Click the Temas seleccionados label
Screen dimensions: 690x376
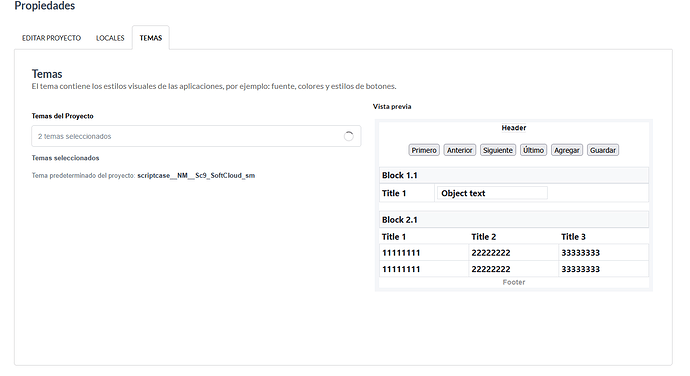(x=66, y=158)
